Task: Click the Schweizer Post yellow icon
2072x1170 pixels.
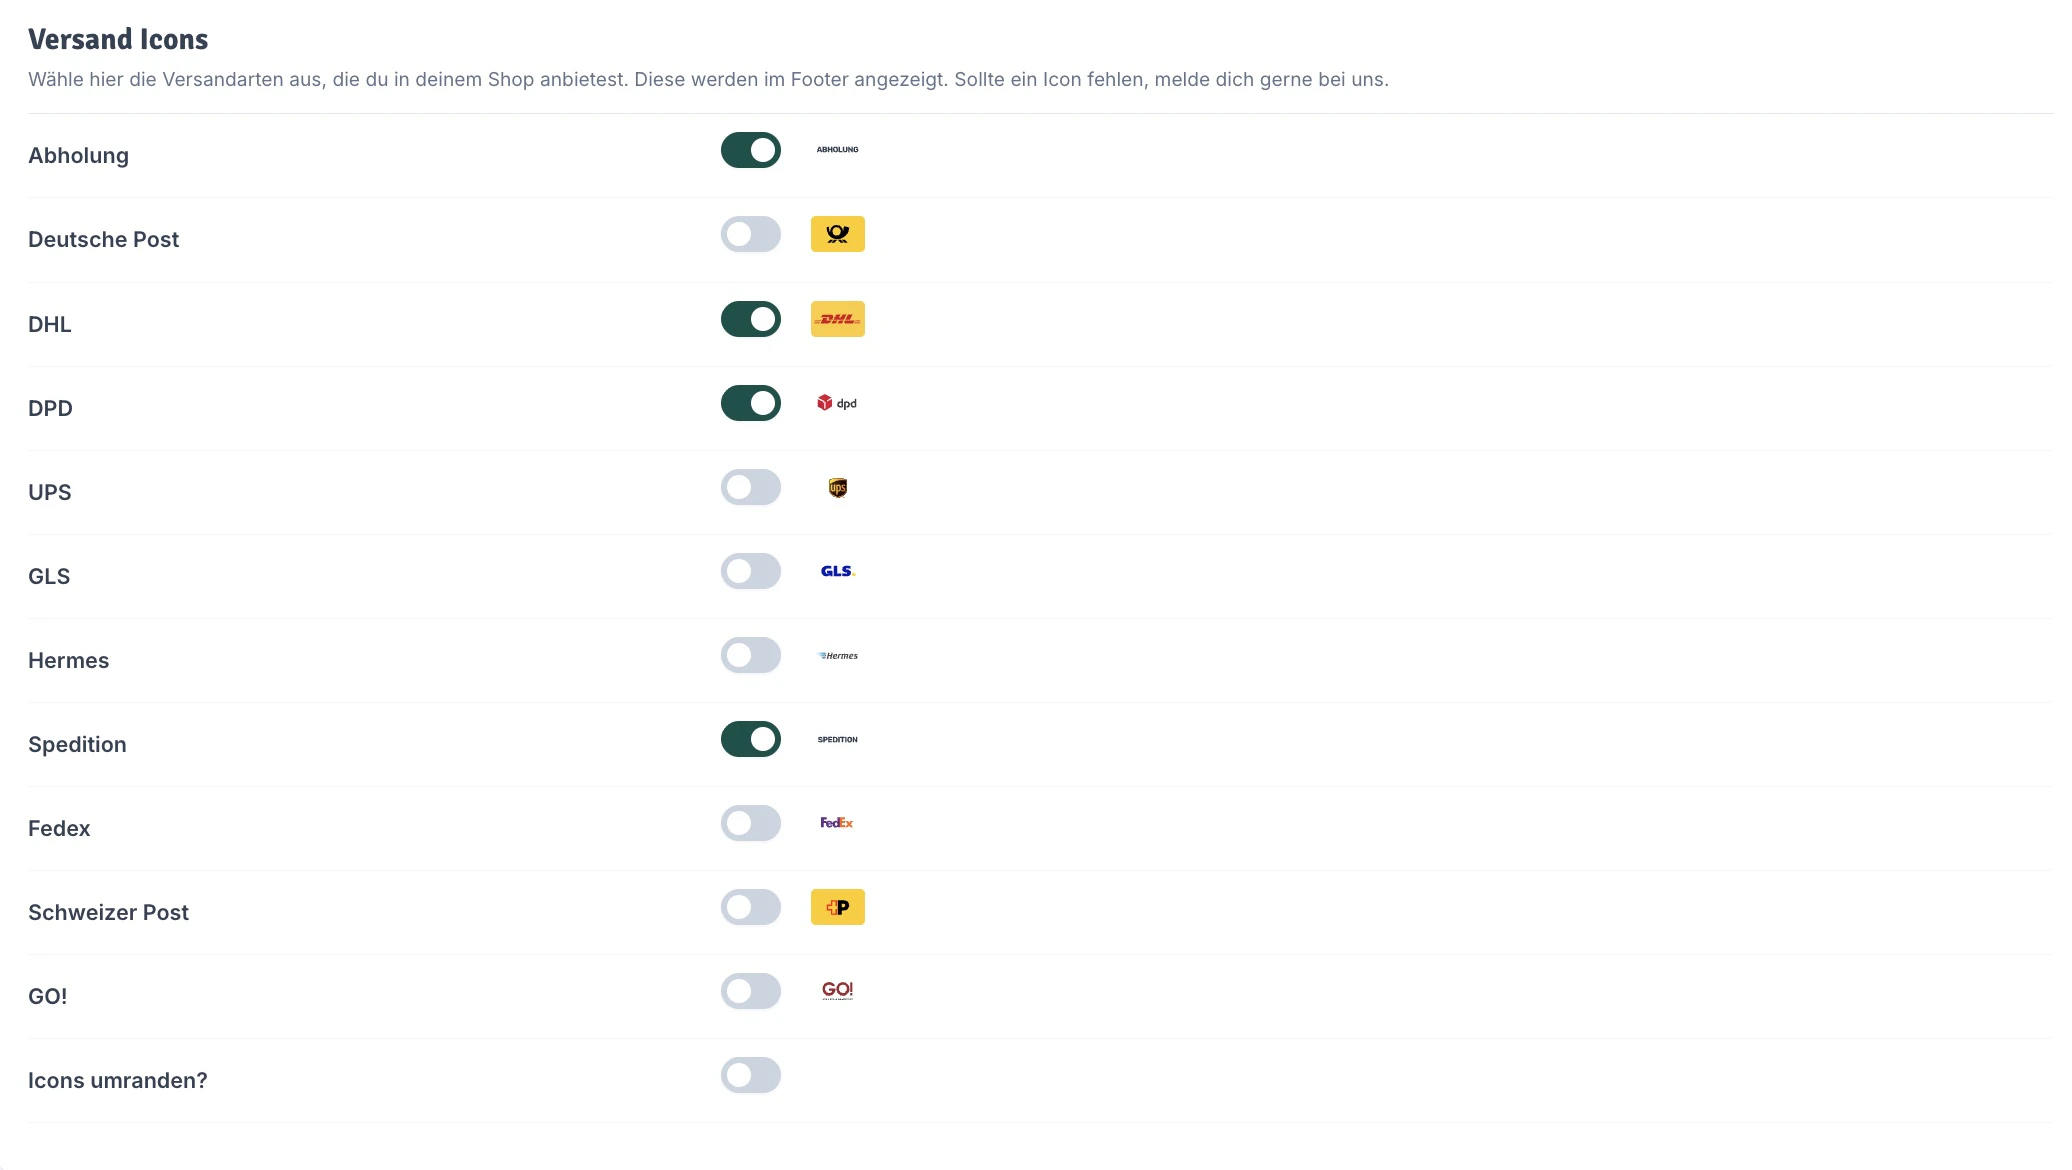Action: click(x=837, y=907)
